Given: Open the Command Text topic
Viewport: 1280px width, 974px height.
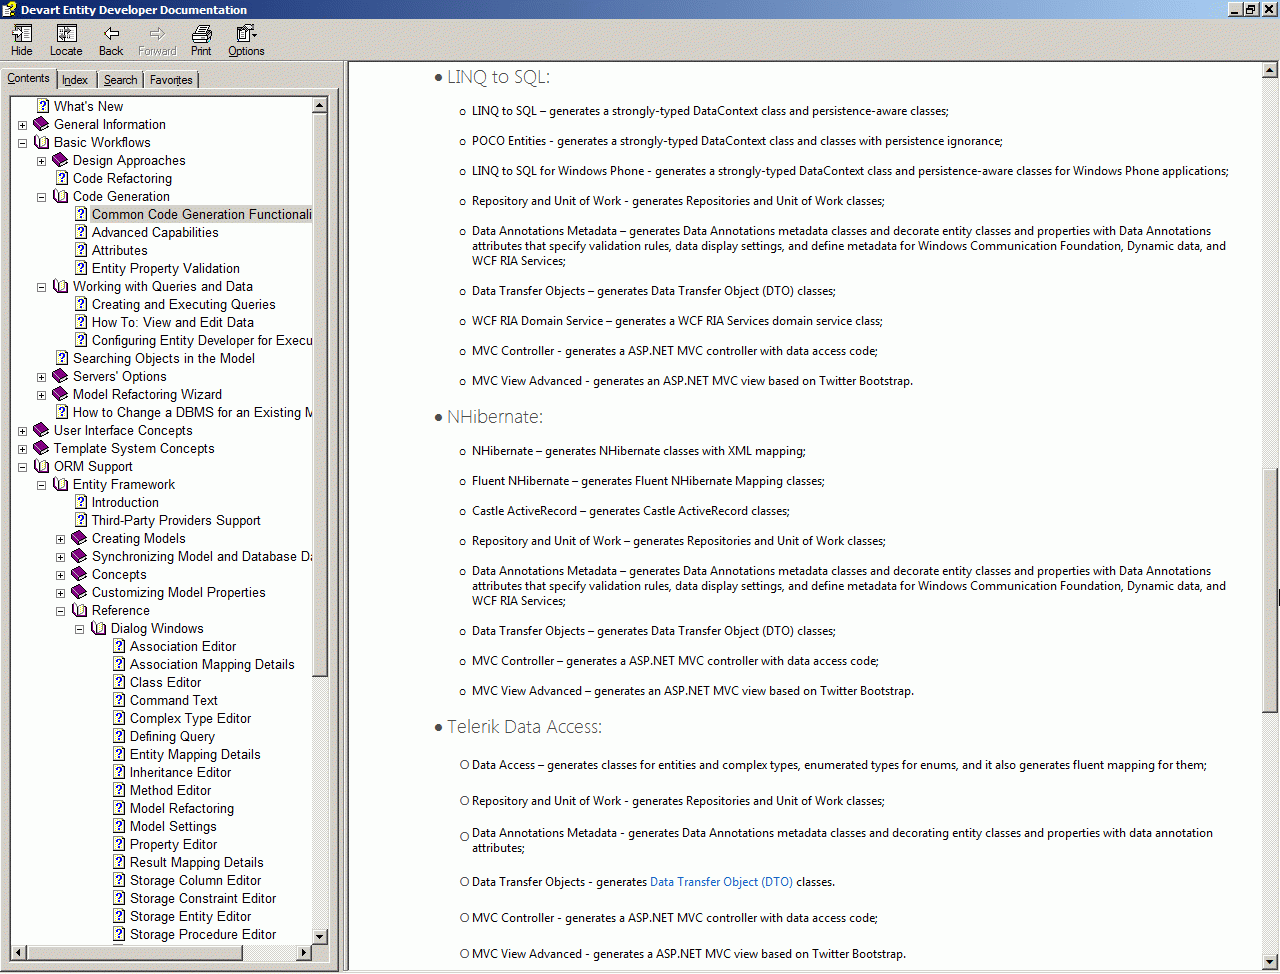Looking at the screenshot, I should pos(174,700).
